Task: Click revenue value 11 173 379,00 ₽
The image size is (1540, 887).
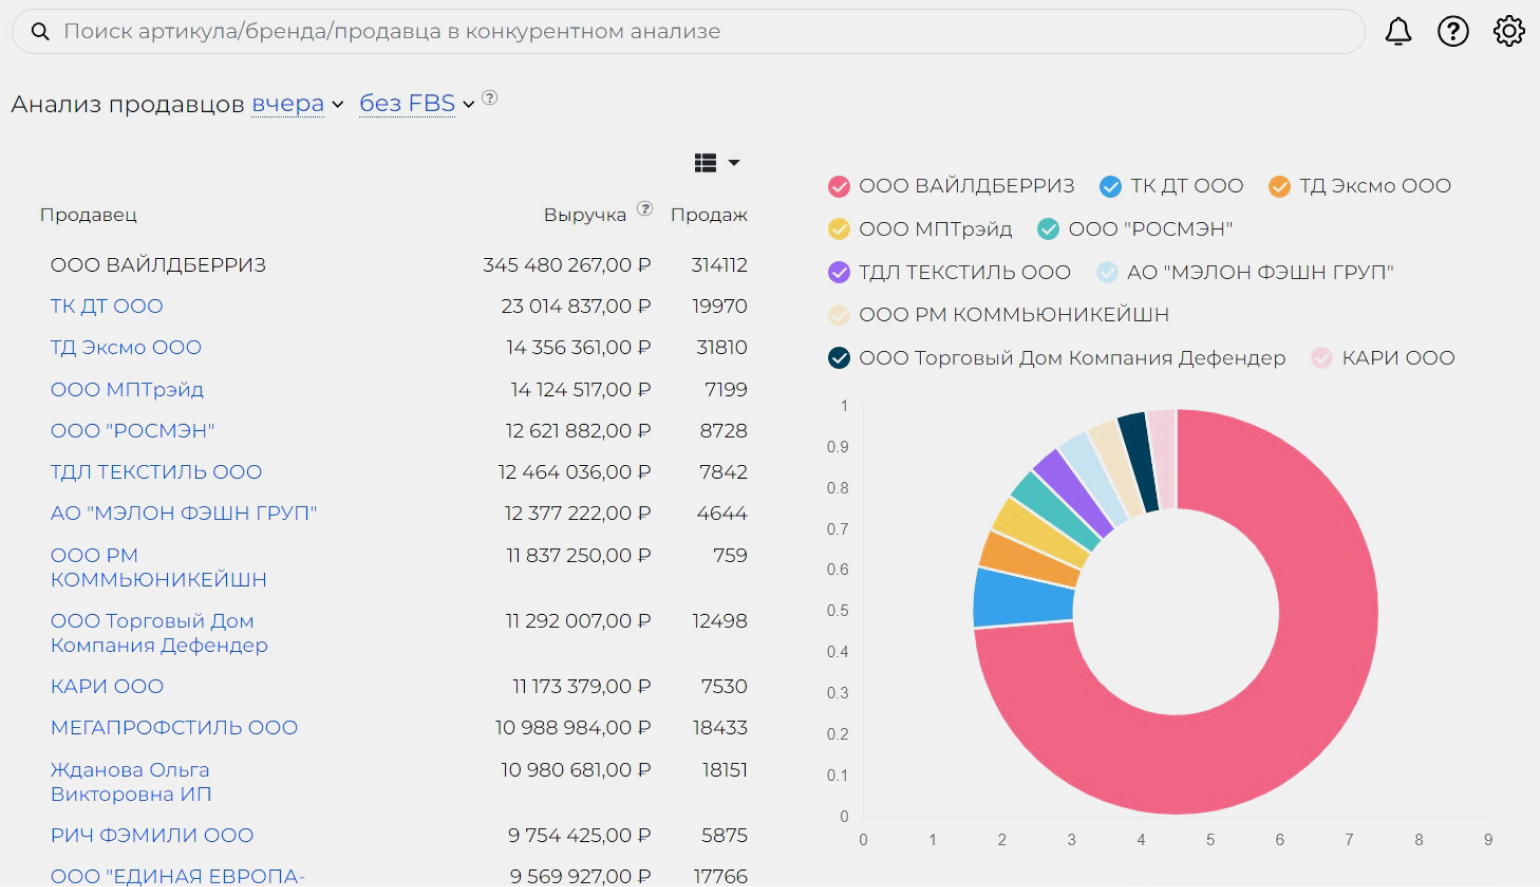Action: pyautogui.click(x=582, y=686)
